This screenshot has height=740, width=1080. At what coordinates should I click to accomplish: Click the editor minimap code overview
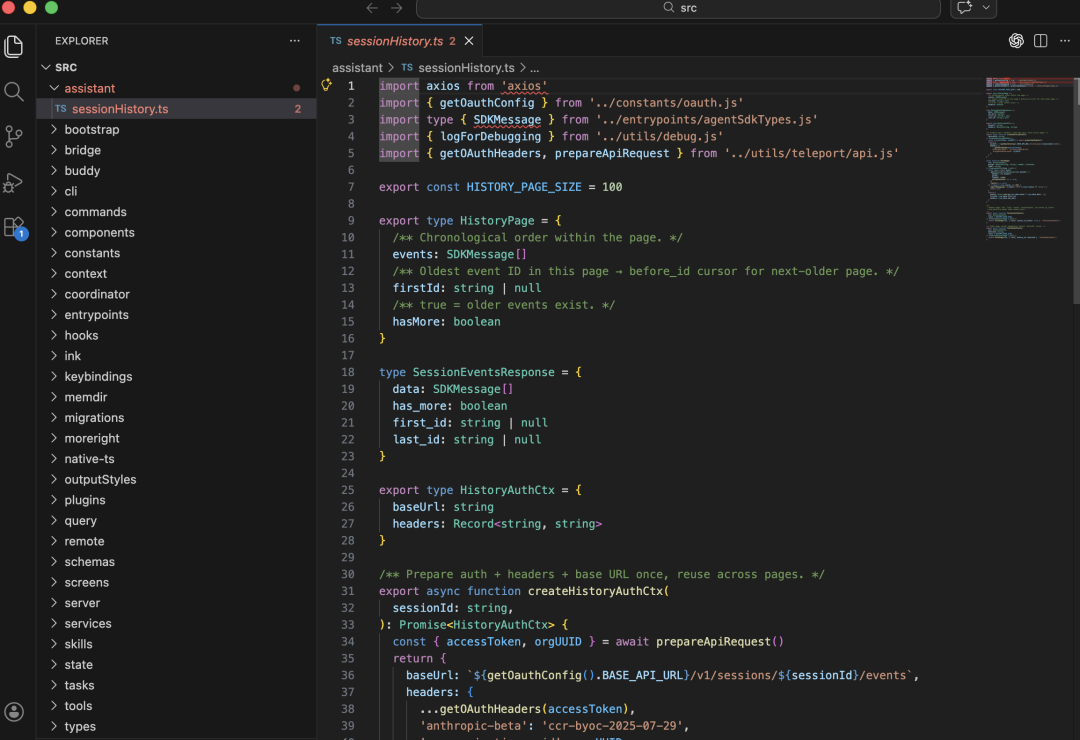pos(1028,158)
